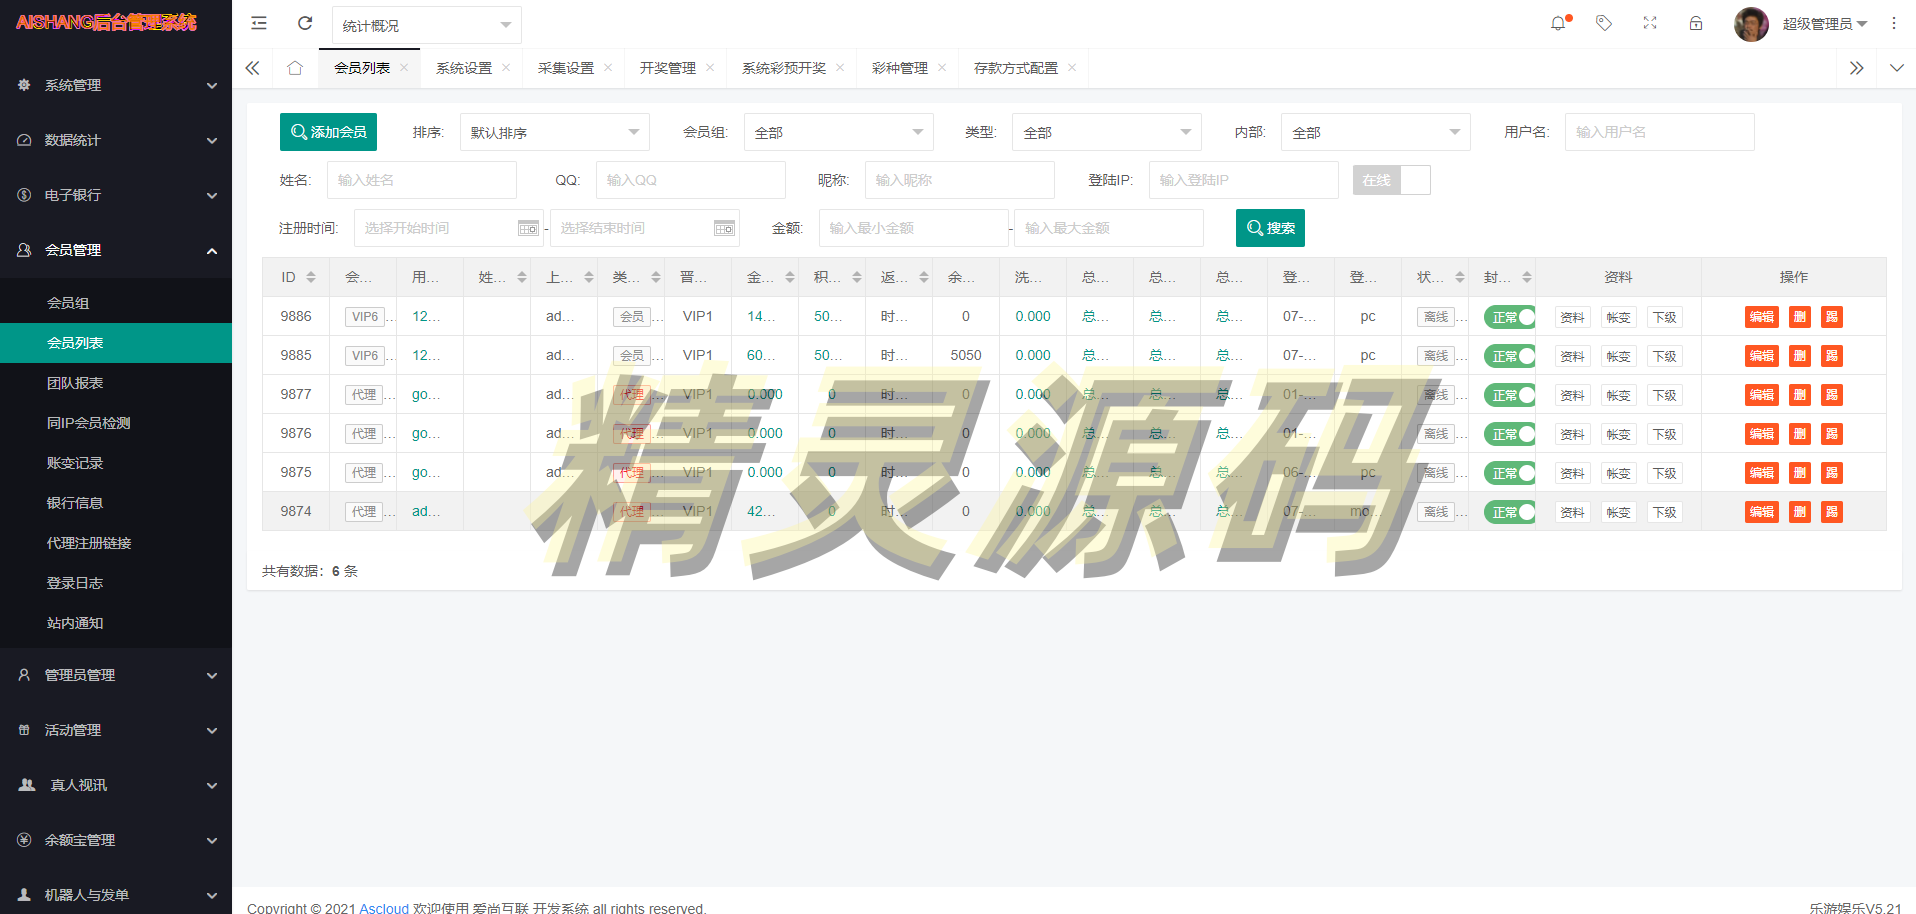
Task: Toggle the 在线 online filter switch
Action: pos(1391,180)
